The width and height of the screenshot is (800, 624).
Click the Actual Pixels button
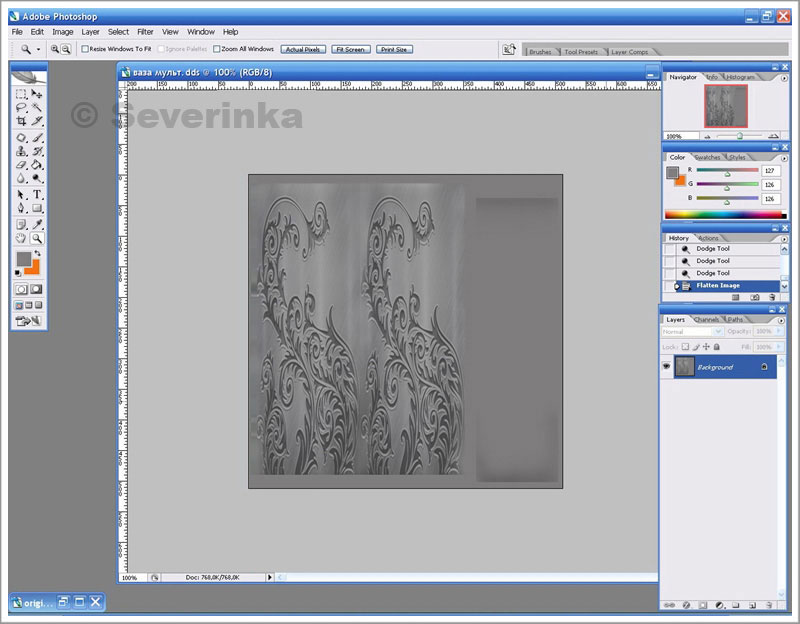(303, 48)
